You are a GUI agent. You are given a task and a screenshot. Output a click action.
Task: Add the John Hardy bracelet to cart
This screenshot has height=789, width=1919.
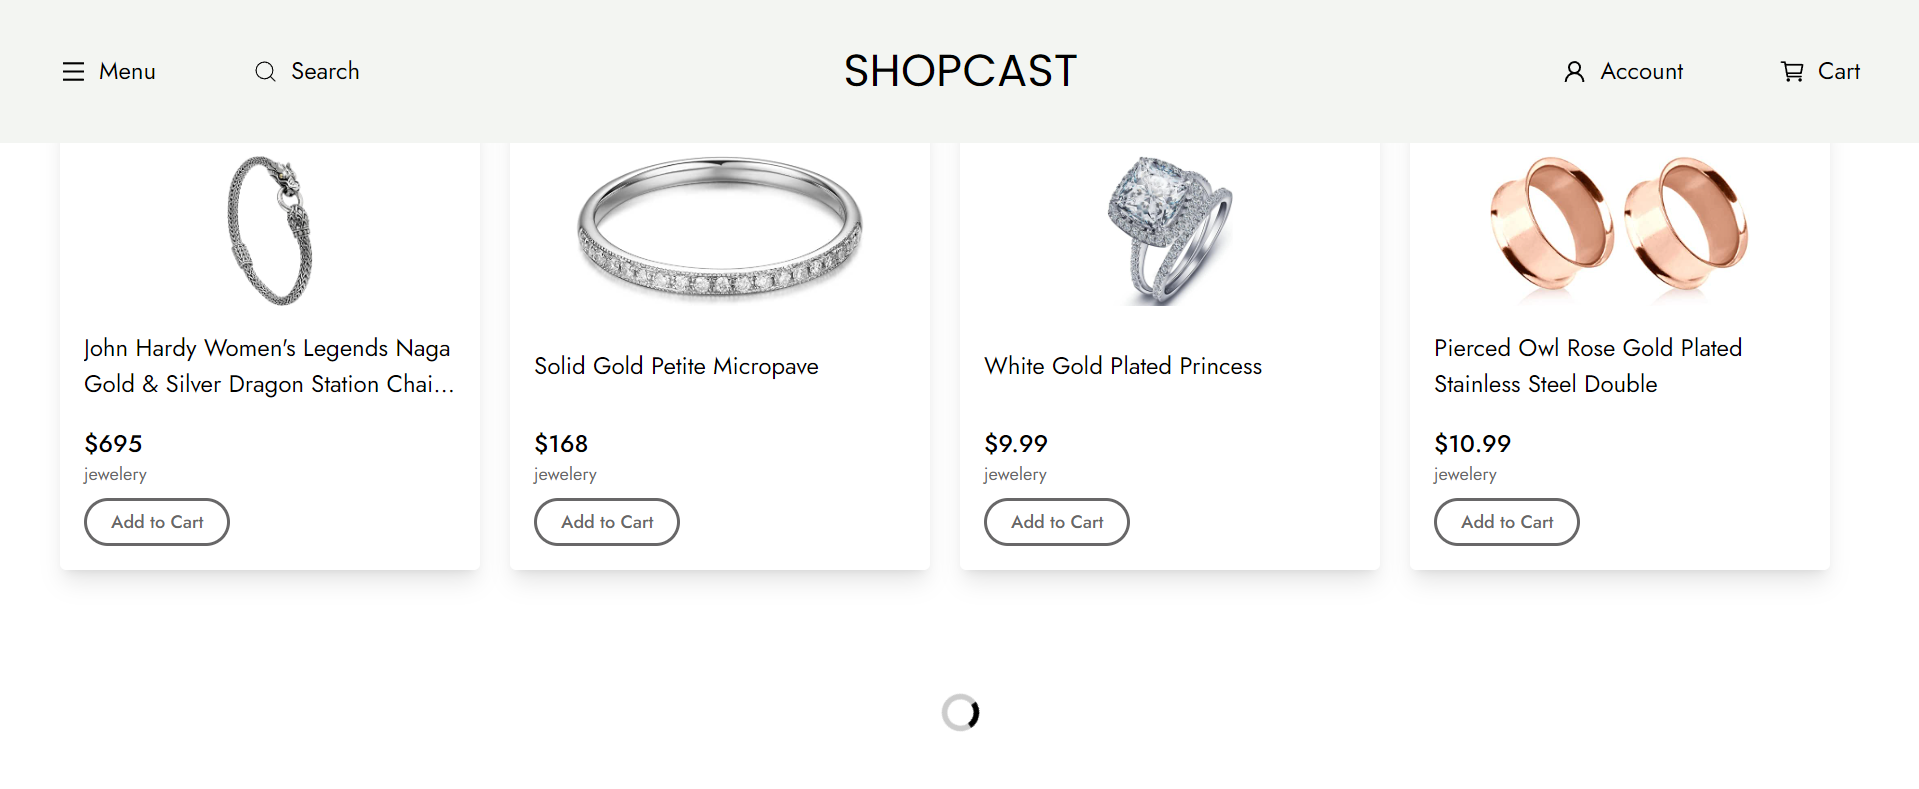click(x=156, y=521)
